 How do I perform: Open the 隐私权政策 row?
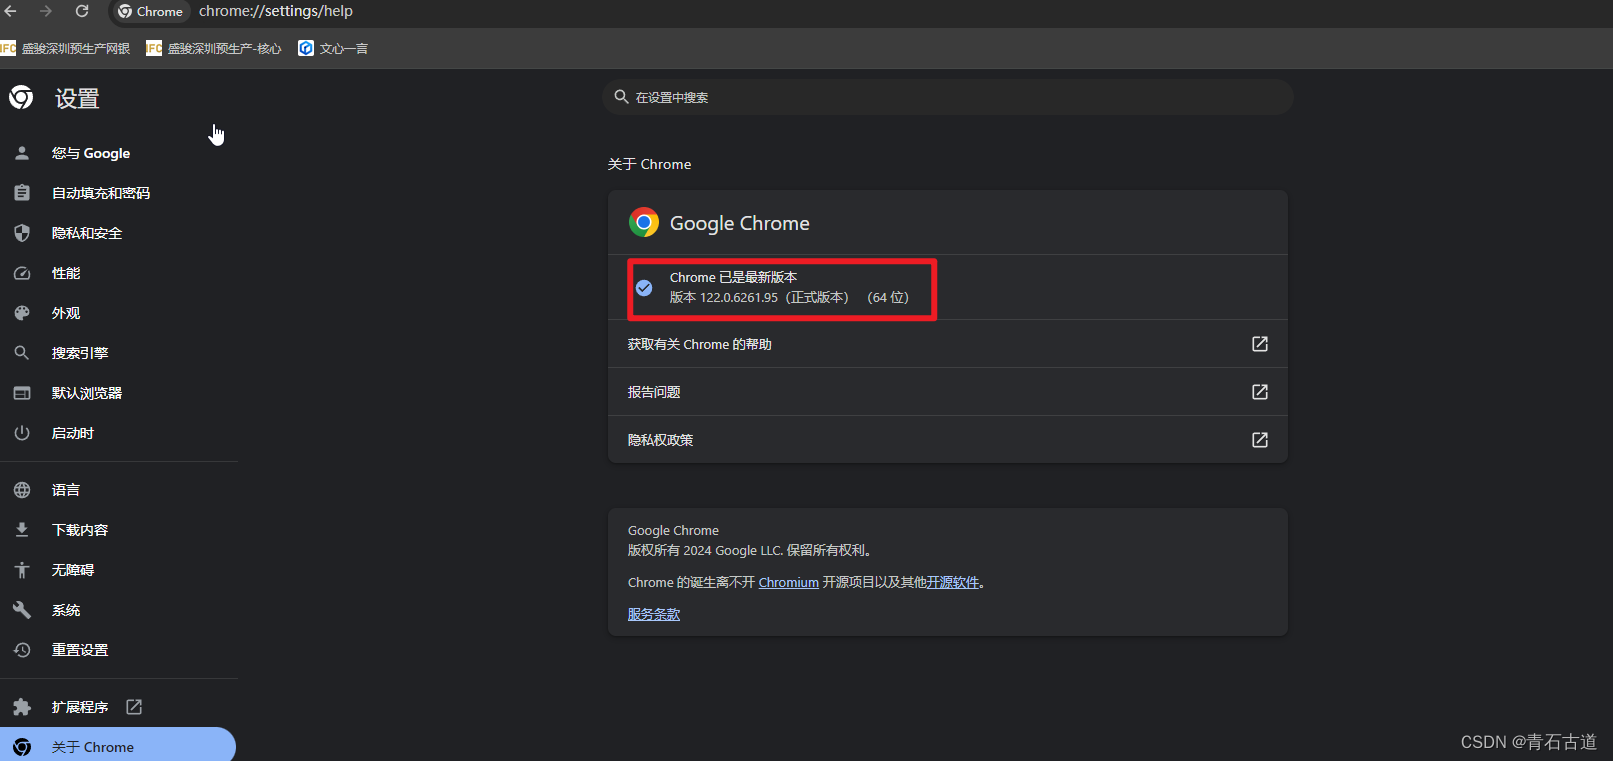click(x=948, y=440)
